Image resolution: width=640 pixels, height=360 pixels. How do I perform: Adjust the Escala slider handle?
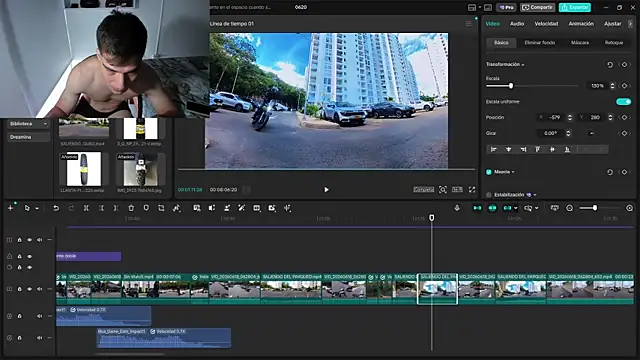511,86
